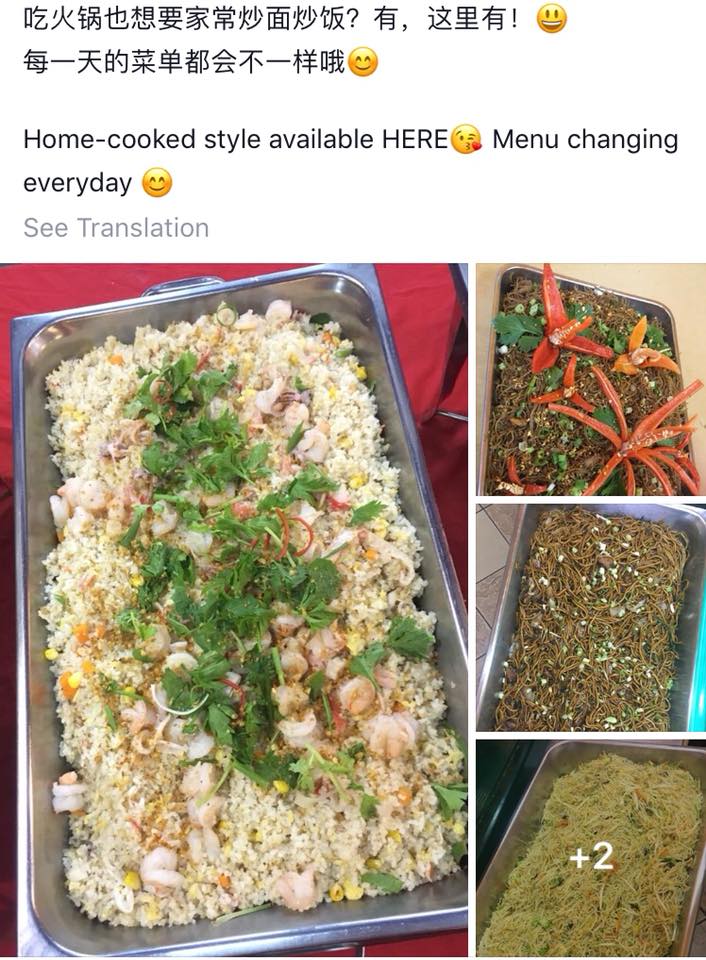Click the "每一天的菜单" text line

(185, 62)
